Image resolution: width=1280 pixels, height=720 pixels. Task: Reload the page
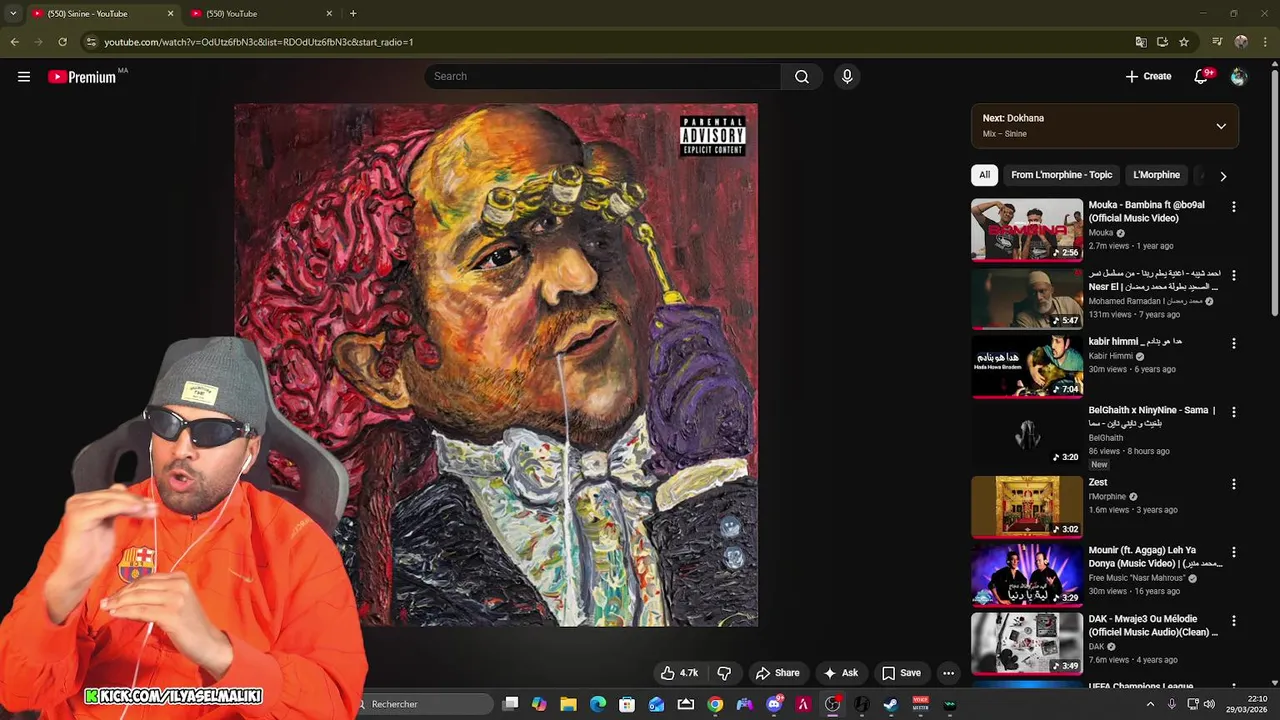62,42
